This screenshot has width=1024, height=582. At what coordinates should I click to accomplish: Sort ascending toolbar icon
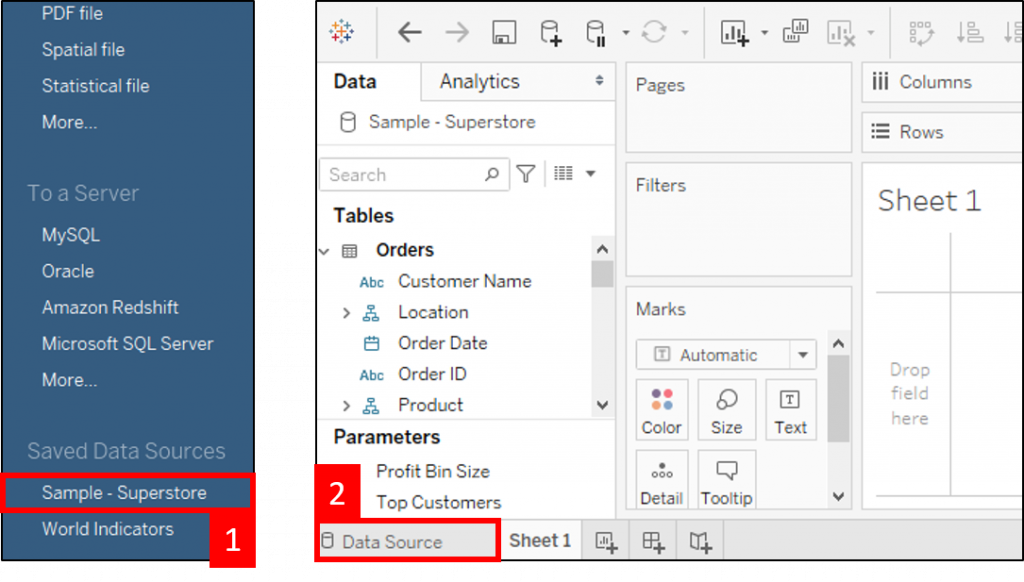(x=970, y=32)
